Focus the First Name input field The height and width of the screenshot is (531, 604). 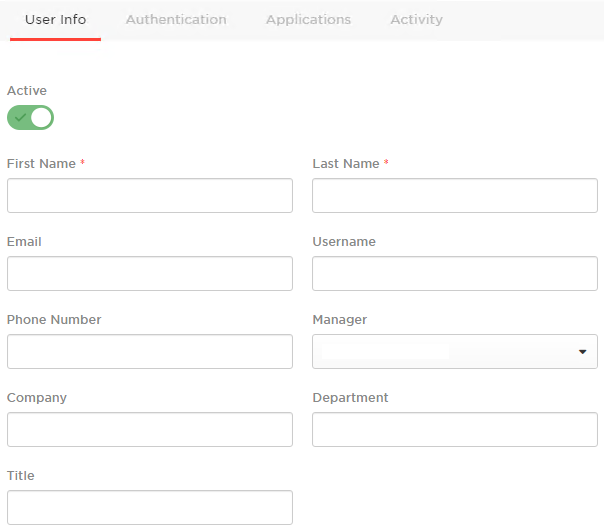coord(150,195)
